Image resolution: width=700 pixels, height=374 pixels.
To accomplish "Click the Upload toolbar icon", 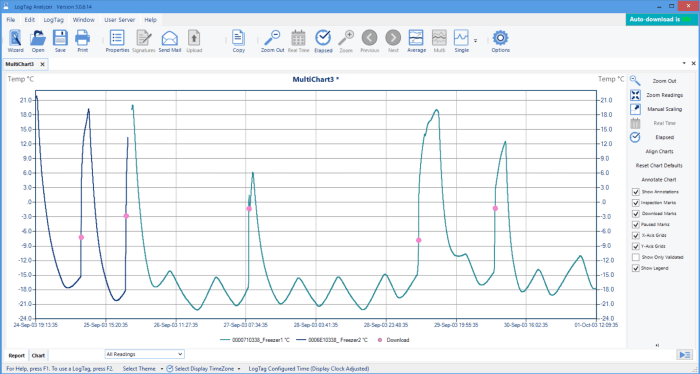I will point(194,41).
